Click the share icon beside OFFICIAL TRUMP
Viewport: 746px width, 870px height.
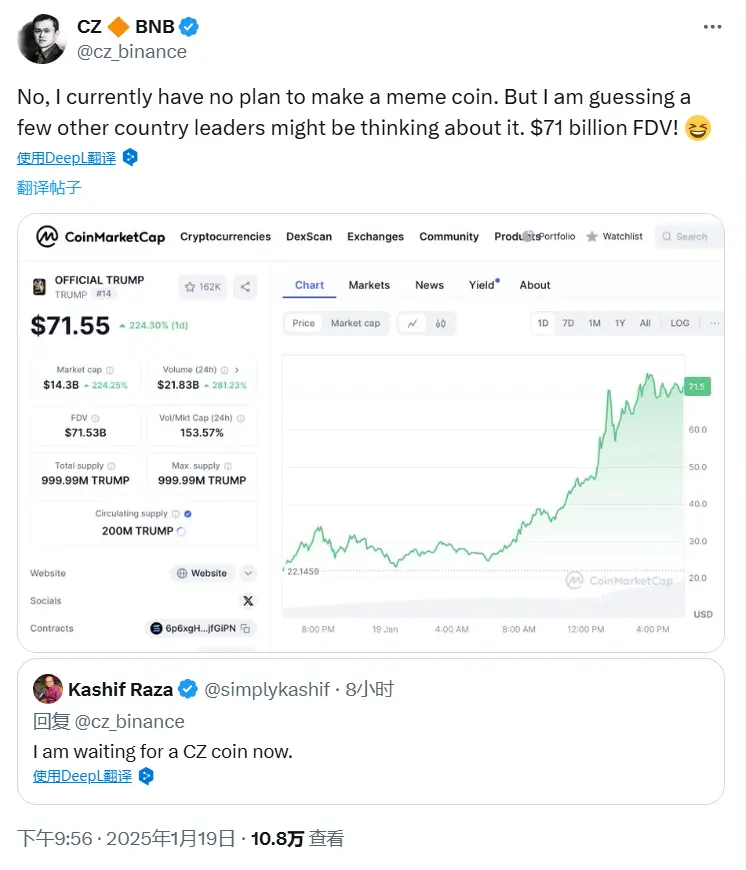pyautogui.click(x=245, y=287)
